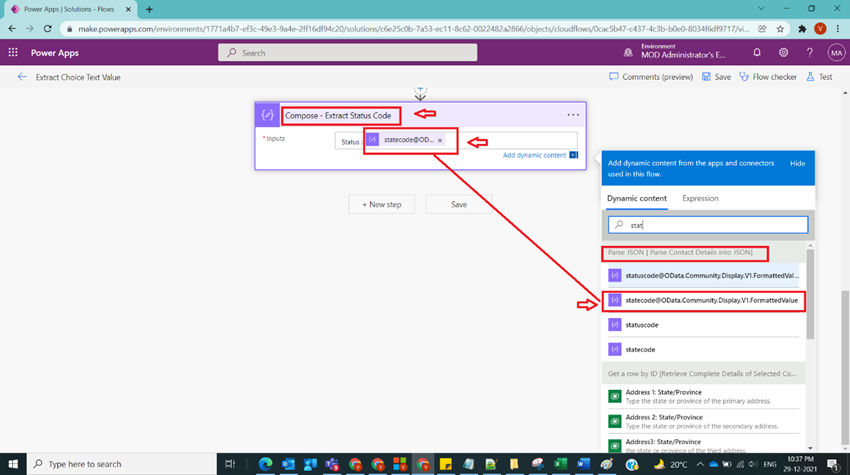850x475 pixels.
Task: Reload the browser page
Action: click(48, 29)
